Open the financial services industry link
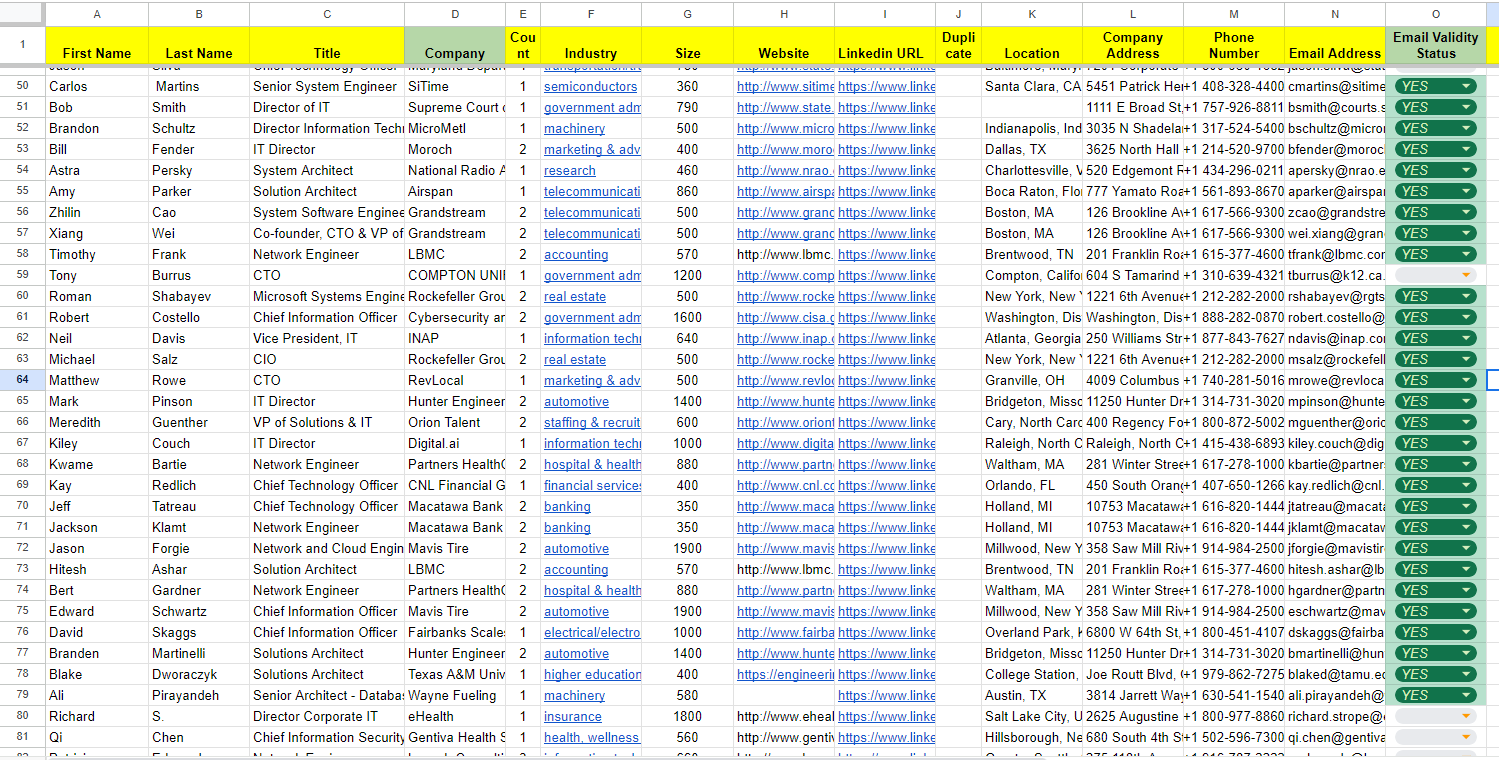 (x=592, y=485)
